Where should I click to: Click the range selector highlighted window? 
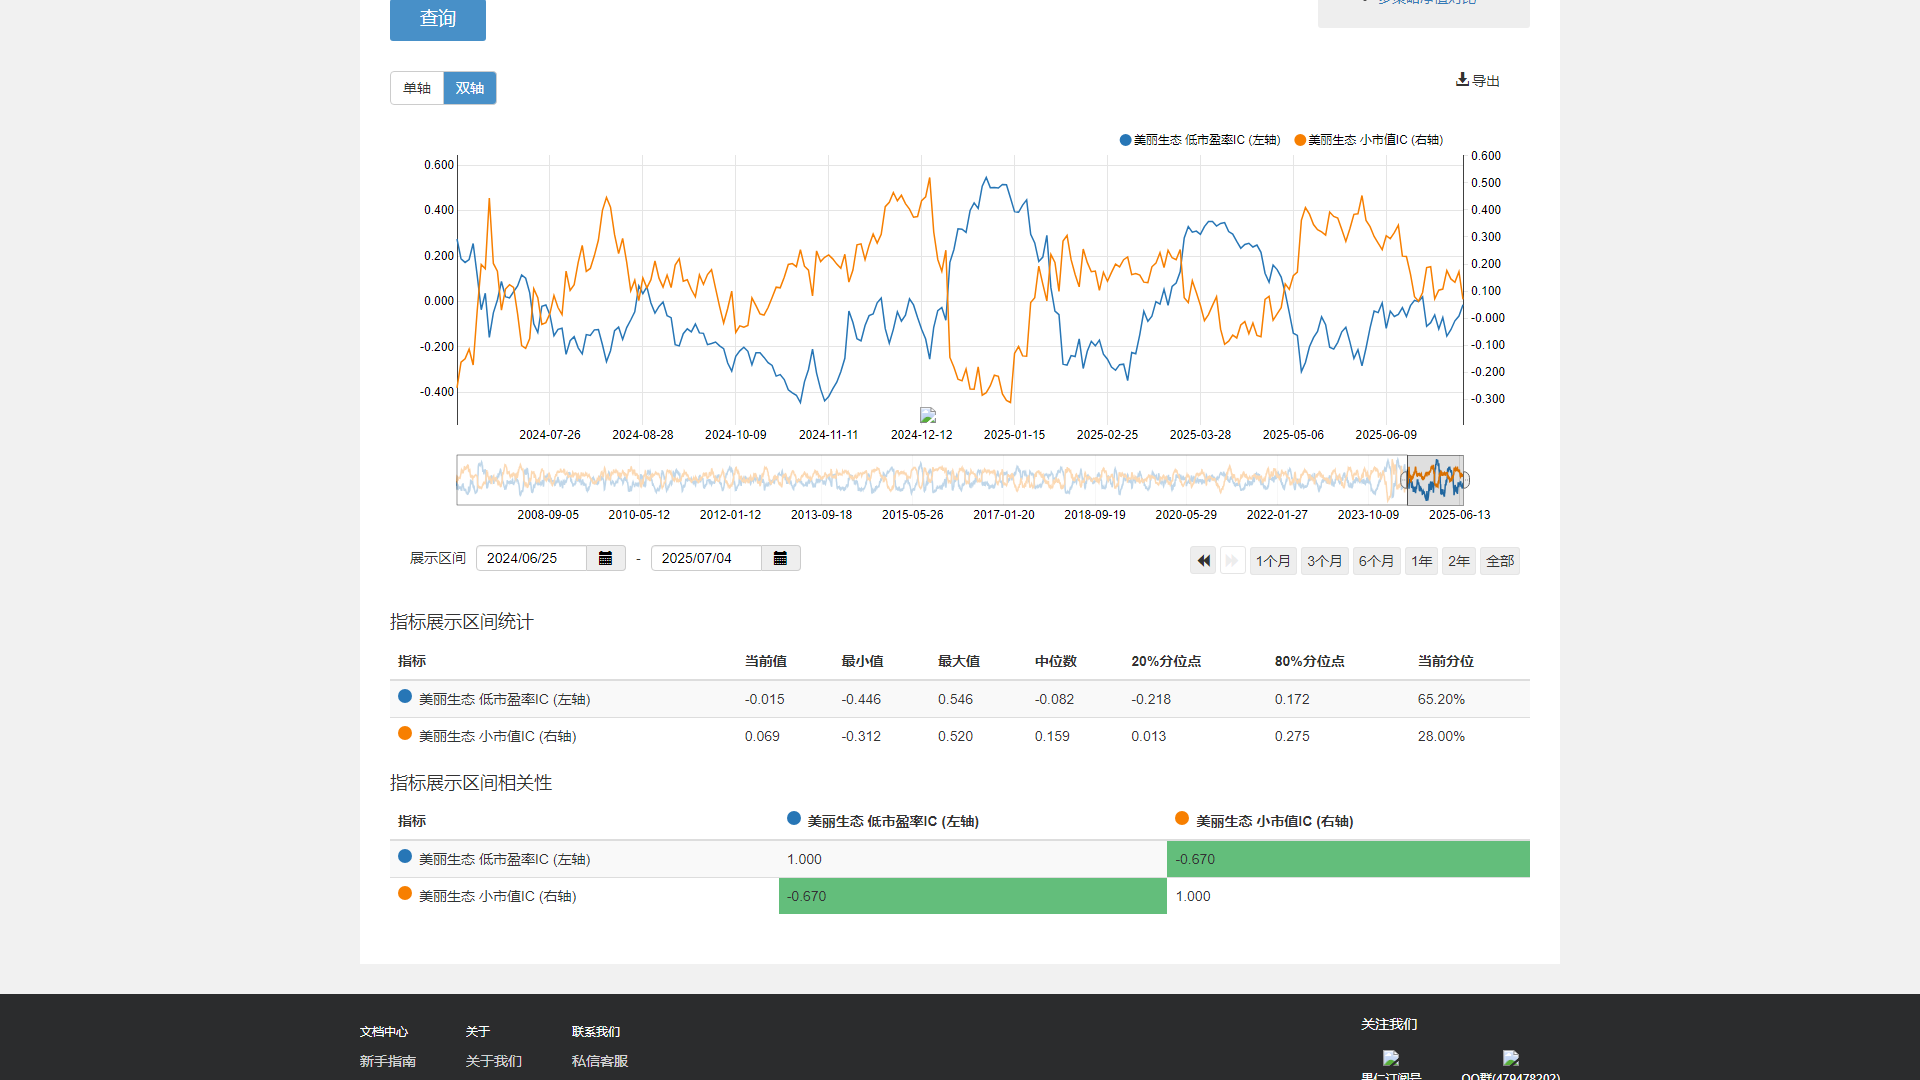[x=1435, y=480]
